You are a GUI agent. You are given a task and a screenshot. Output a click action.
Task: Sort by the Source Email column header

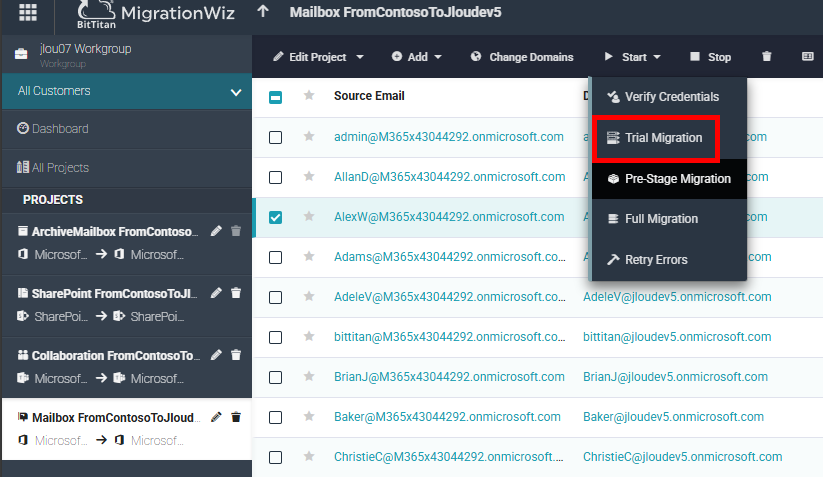click(369, 96)
